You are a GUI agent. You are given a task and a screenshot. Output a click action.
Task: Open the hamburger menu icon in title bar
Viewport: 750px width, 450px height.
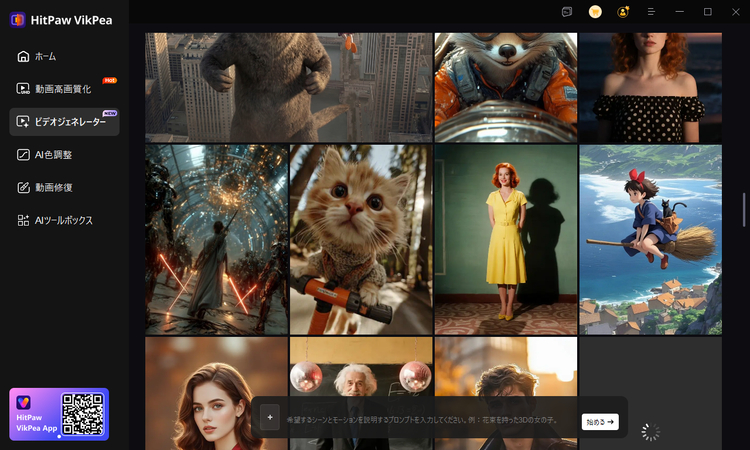pyautogui.click(x=651, y=12)
